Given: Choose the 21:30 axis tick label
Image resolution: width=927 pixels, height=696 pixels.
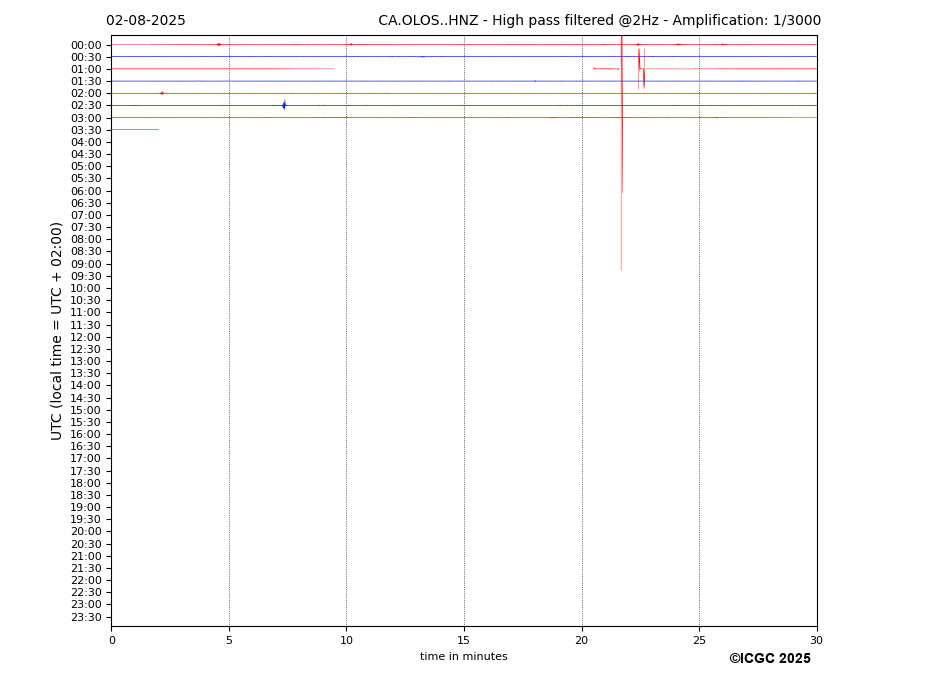Looking at the screenshot, I should (86, 568).
